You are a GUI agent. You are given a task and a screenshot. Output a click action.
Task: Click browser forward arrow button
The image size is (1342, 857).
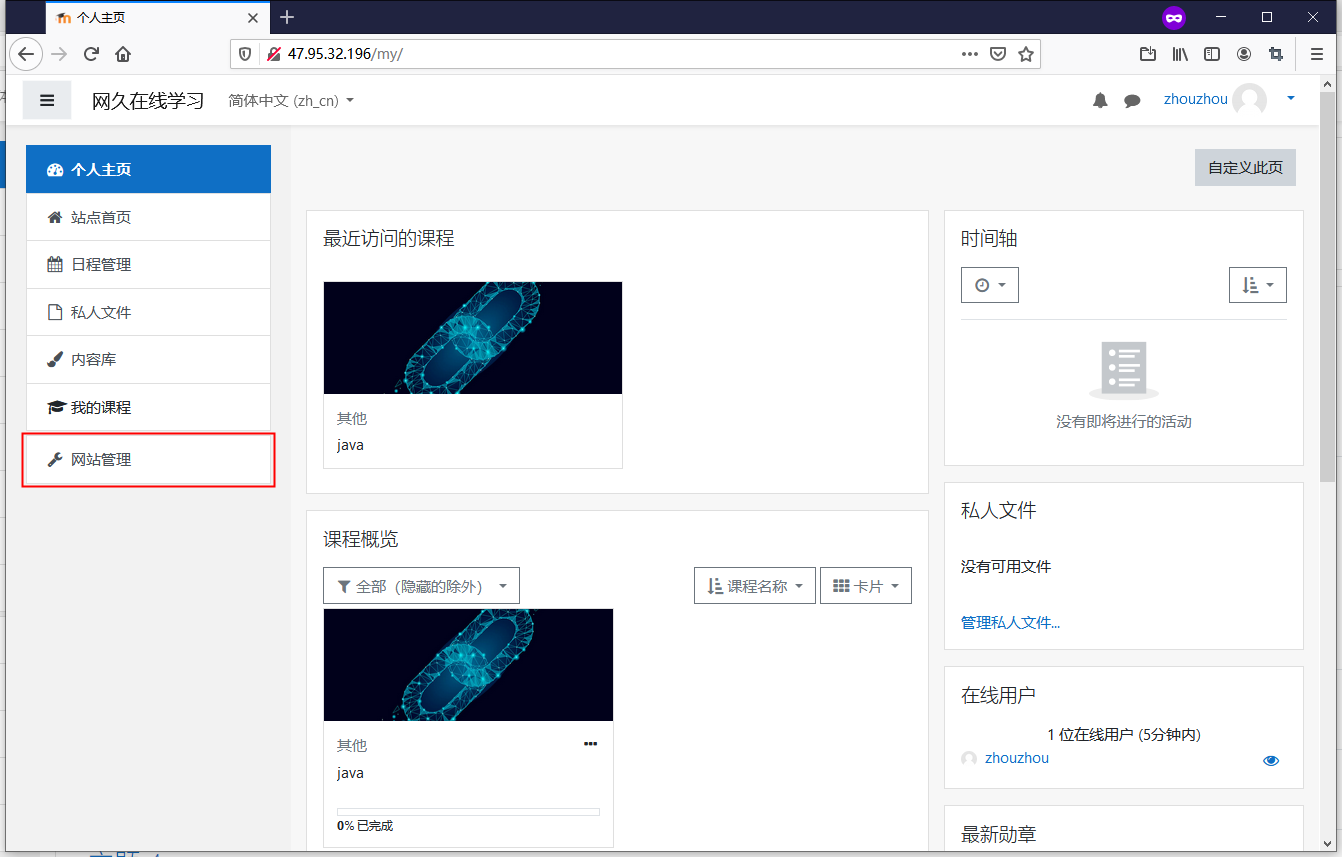59,54
